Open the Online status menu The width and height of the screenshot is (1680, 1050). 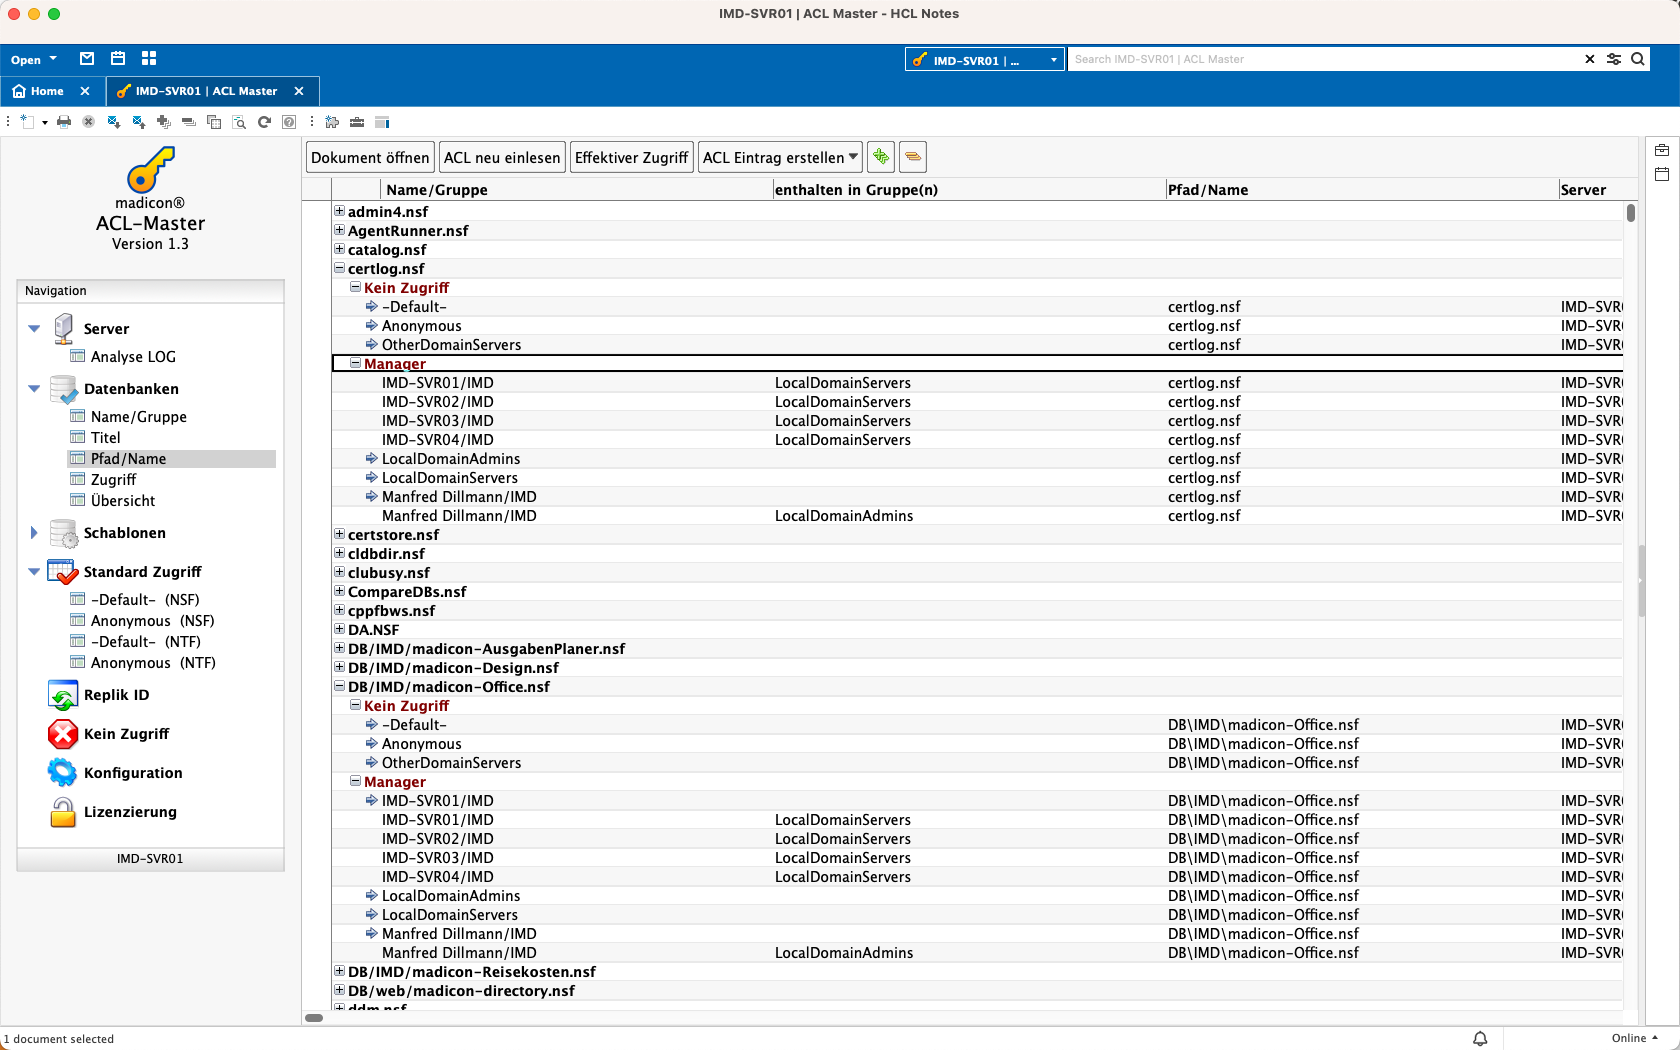tap(1635, 1038)
